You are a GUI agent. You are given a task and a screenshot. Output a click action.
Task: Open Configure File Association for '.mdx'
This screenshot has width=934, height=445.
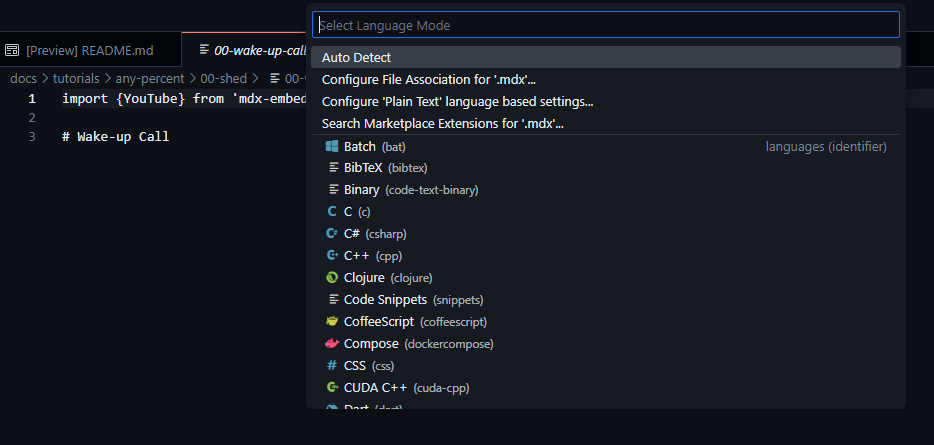point(606,79)
